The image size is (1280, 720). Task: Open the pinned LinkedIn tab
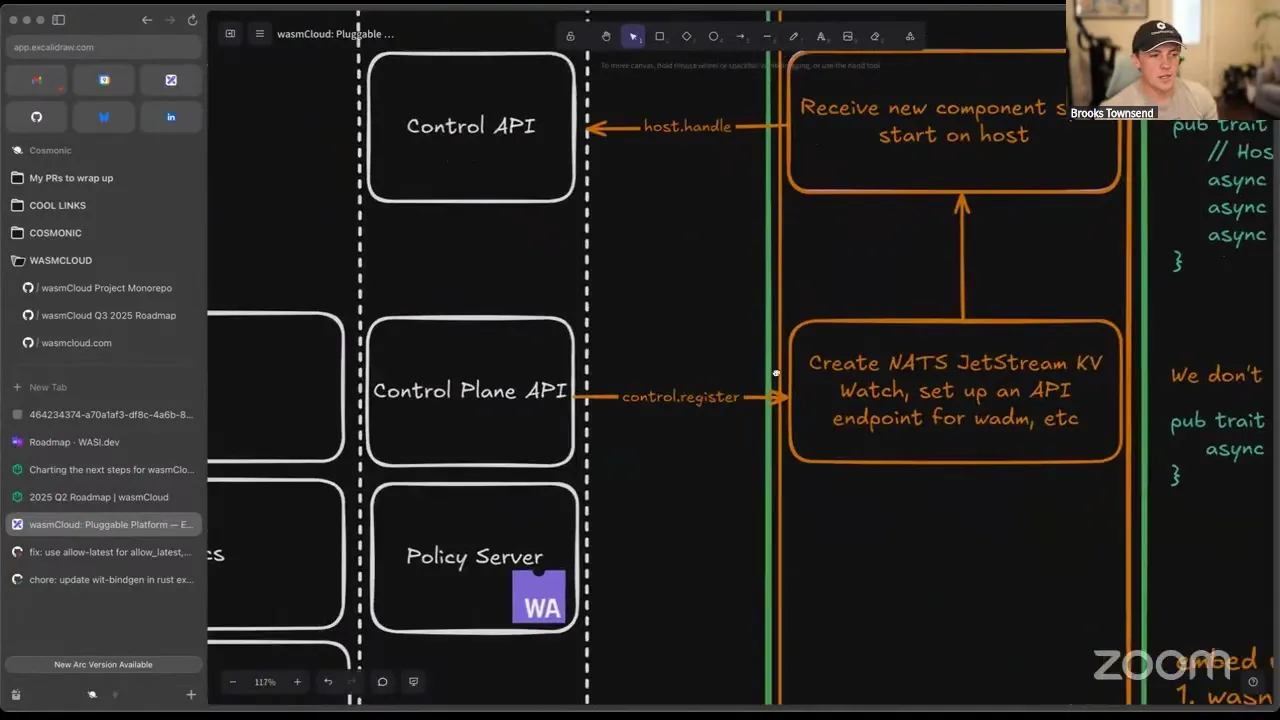[171, 117]
